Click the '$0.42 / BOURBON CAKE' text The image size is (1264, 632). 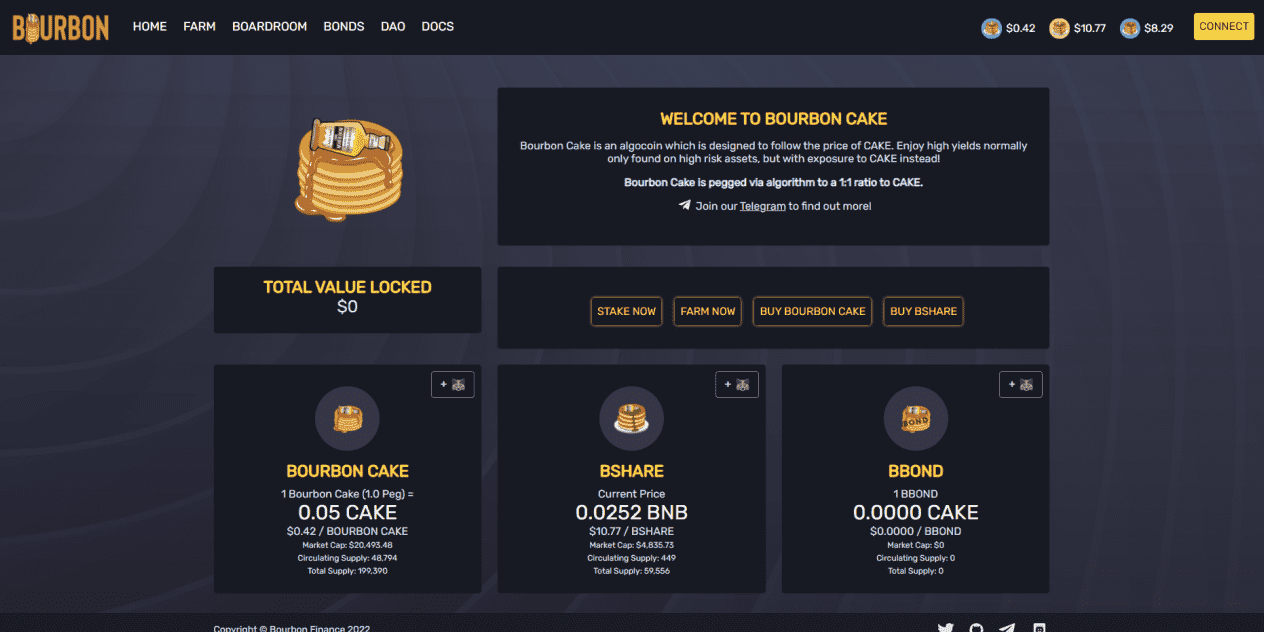tap(347, 531)
